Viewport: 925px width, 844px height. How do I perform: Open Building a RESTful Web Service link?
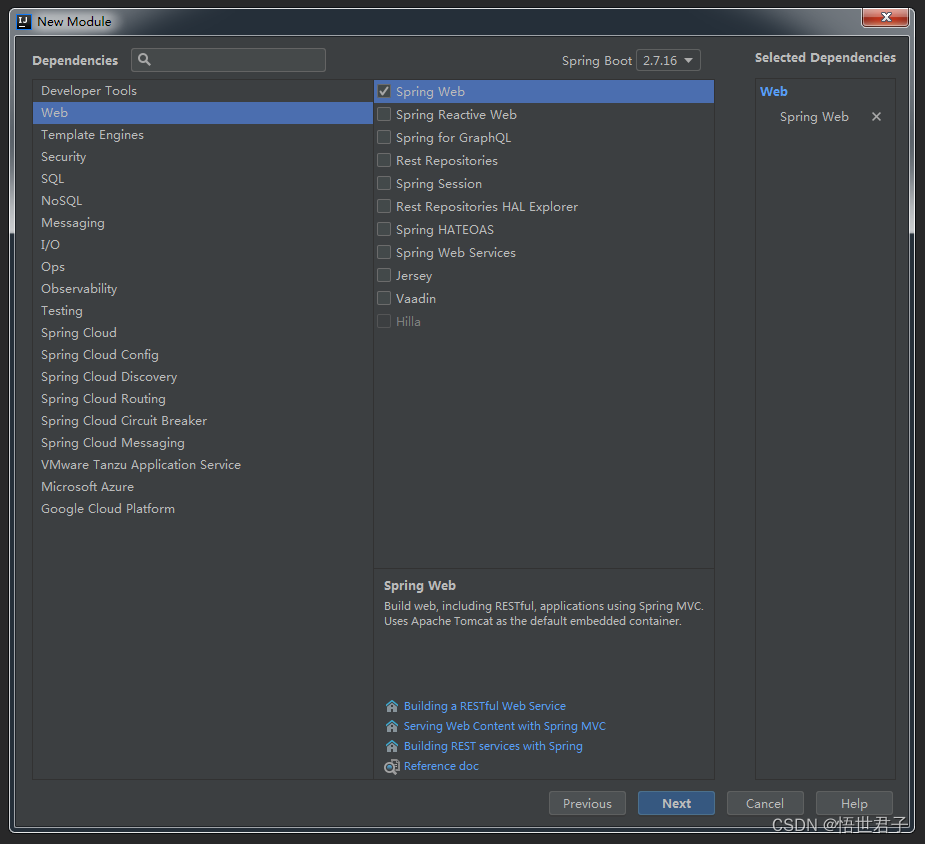click(485, 706)
